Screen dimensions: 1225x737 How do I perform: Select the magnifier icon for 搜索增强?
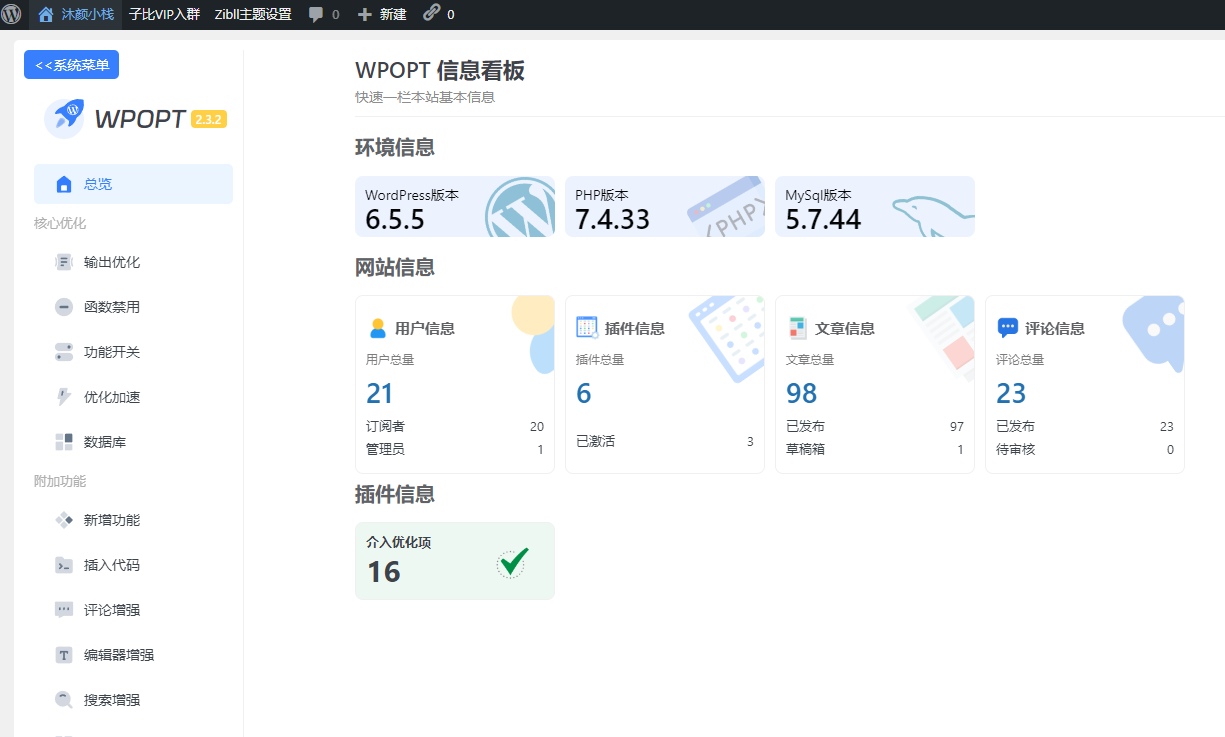tap(65, 700)
